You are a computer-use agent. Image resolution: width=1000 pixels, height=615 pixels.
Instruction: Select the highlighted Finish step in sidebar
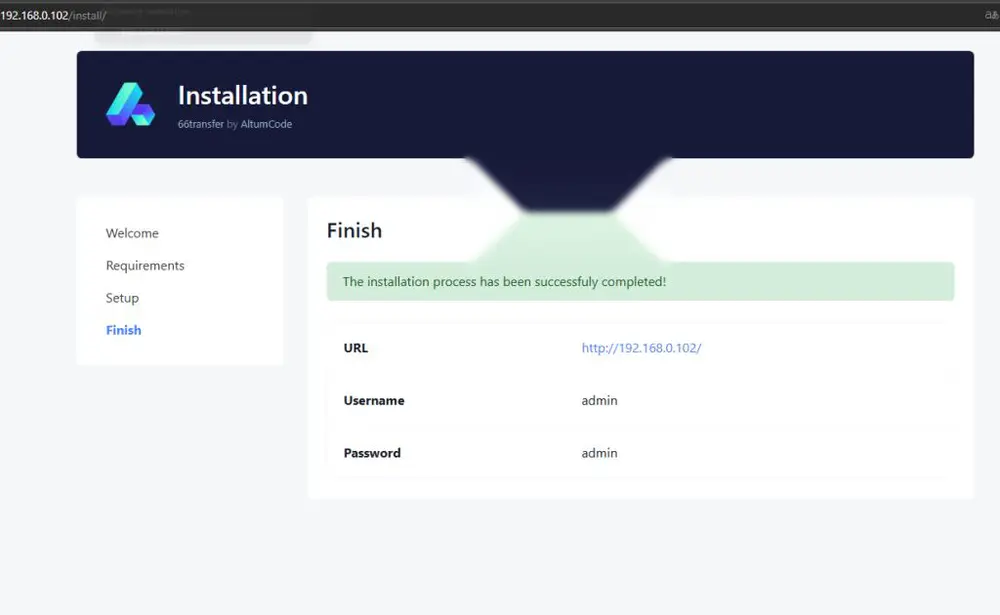point(124,330)
